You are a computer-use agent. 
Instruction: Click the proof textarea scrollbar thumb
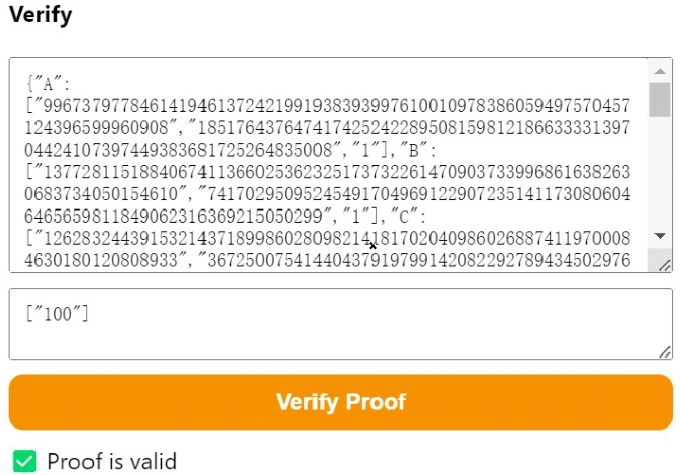(660, 100)
